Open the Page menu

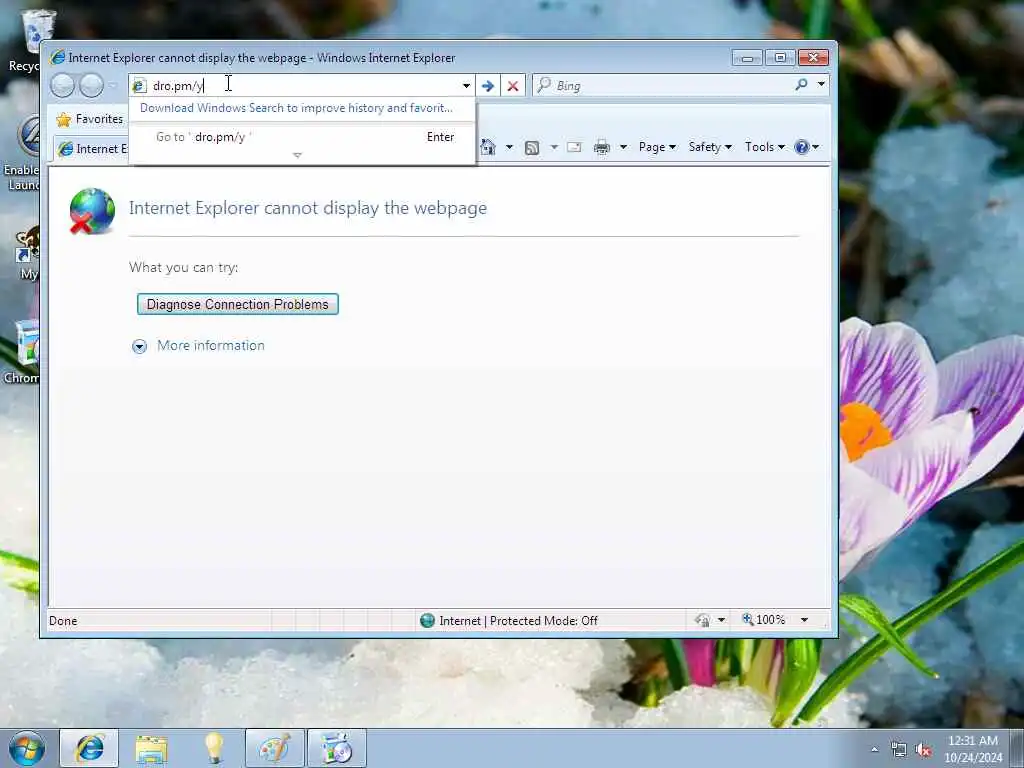pos(657,147)
